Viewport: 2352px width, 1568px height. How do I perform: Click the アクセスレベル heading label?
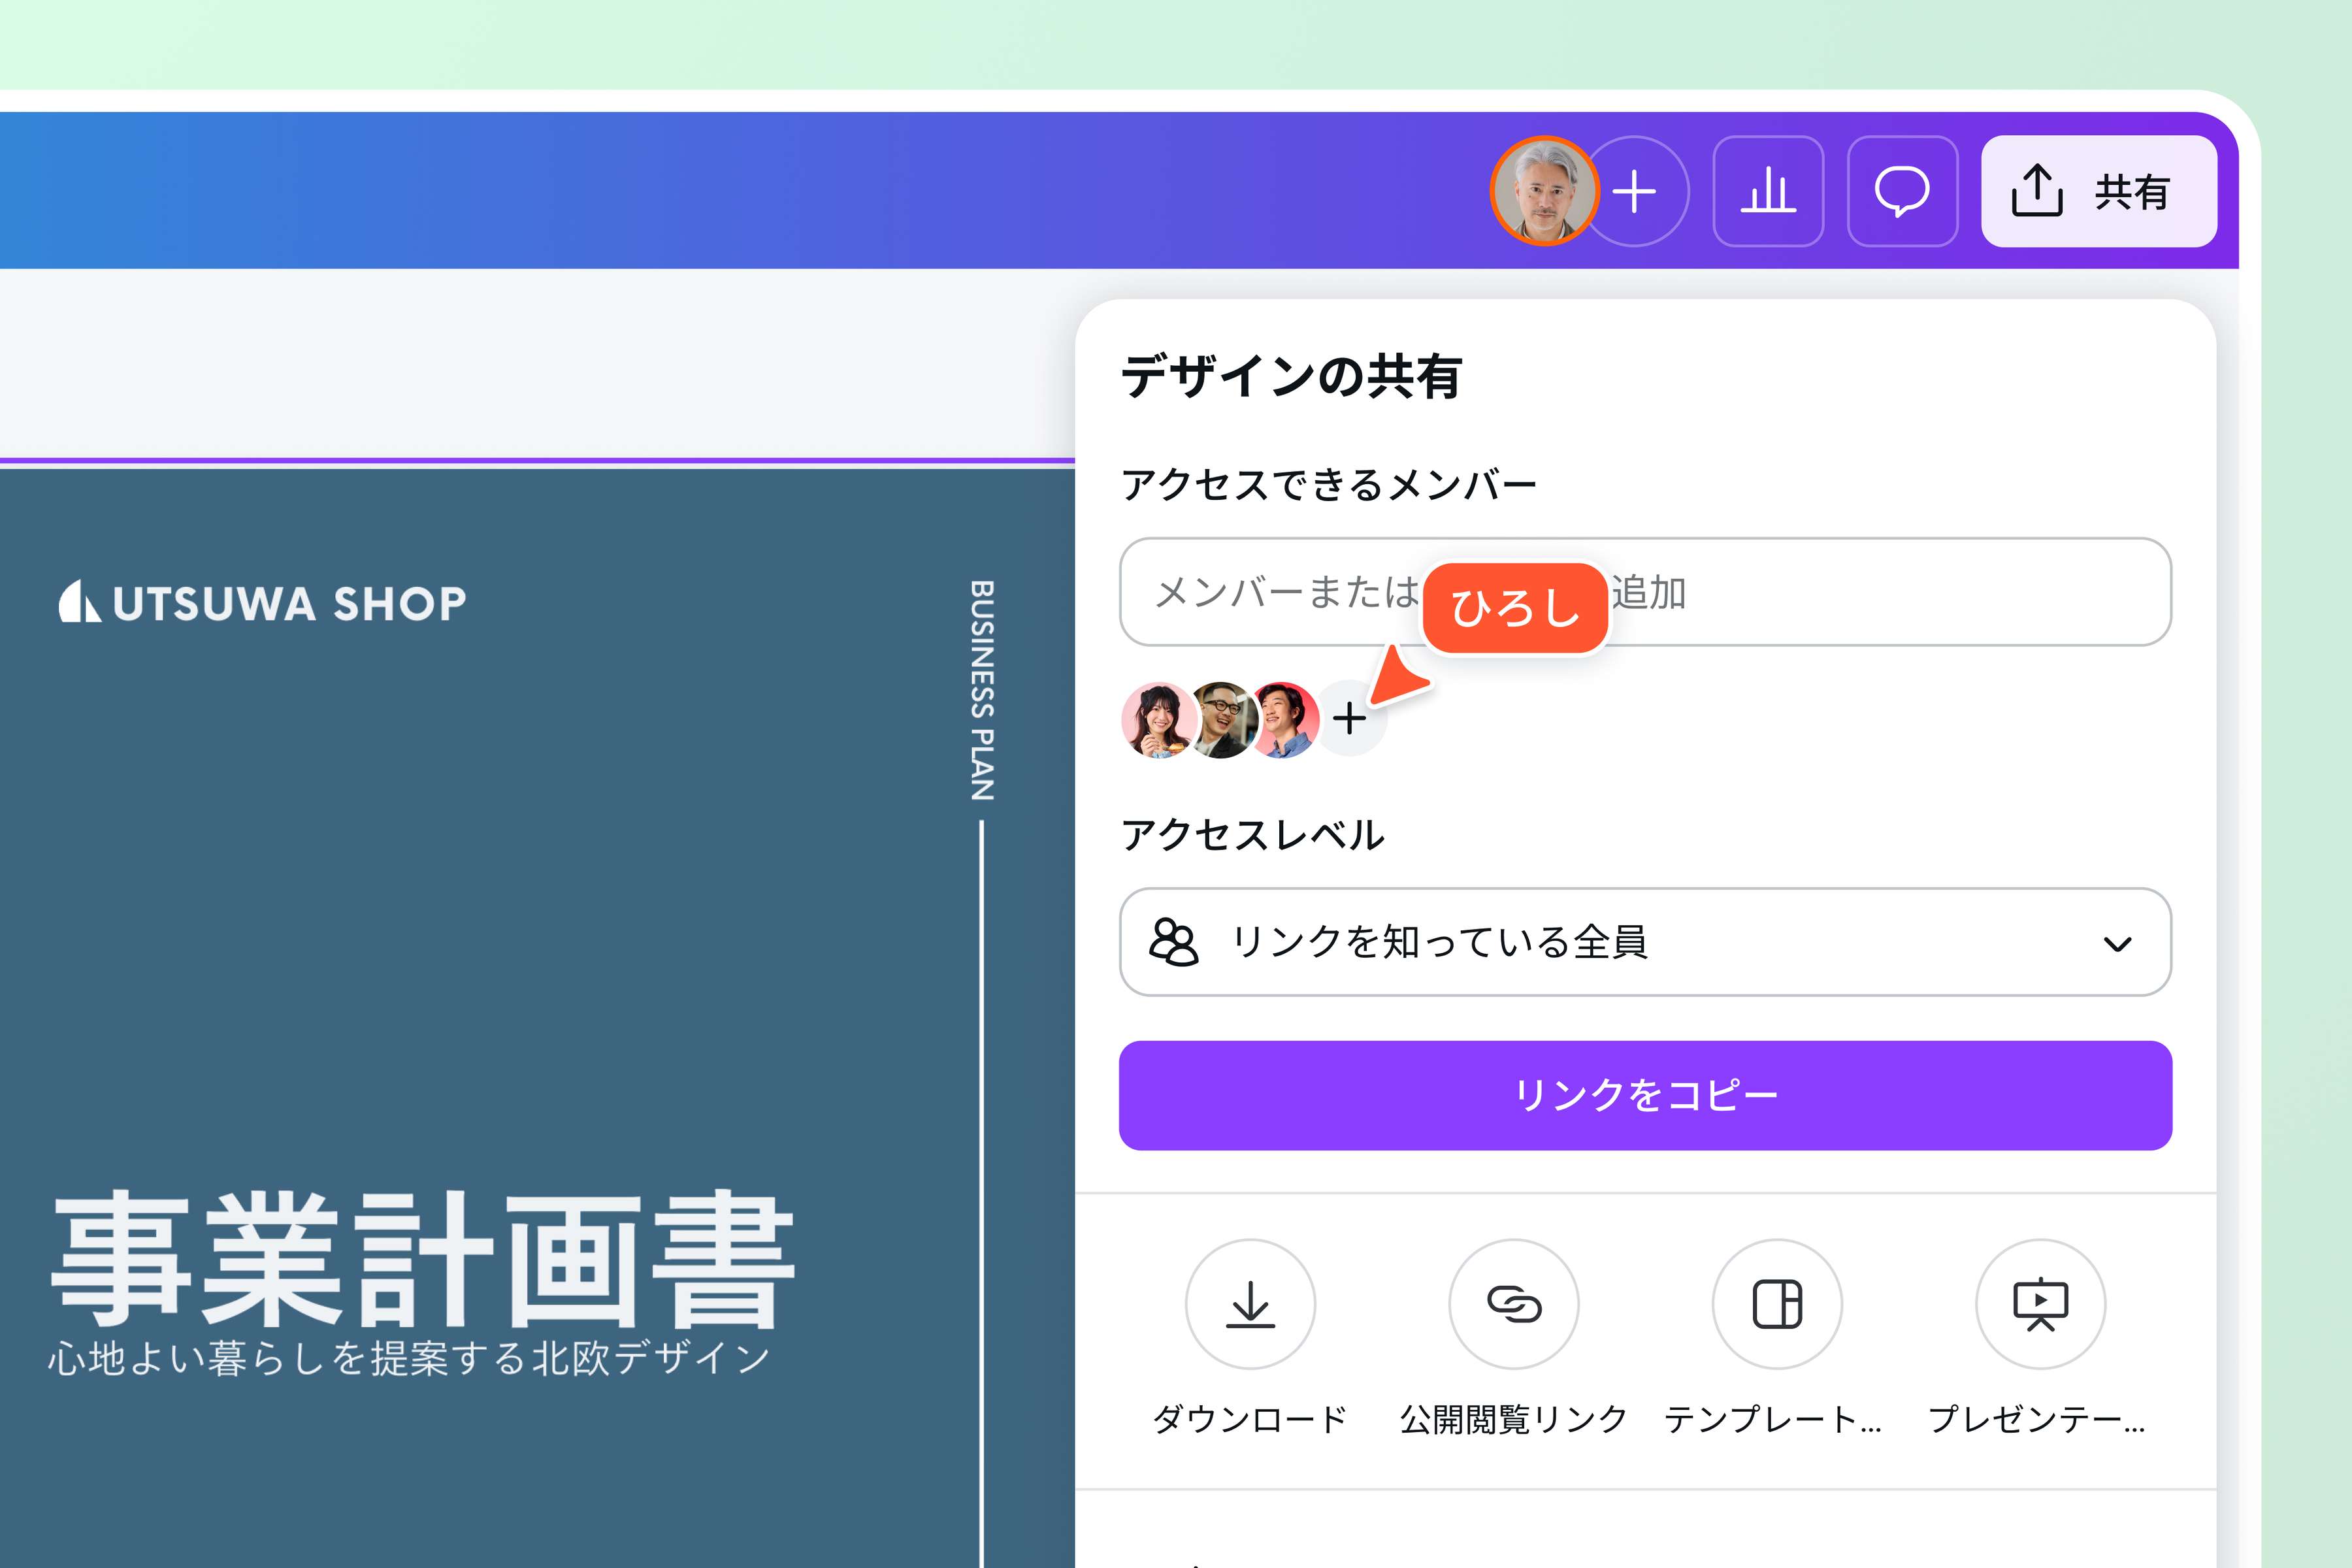coord(1253,835)
